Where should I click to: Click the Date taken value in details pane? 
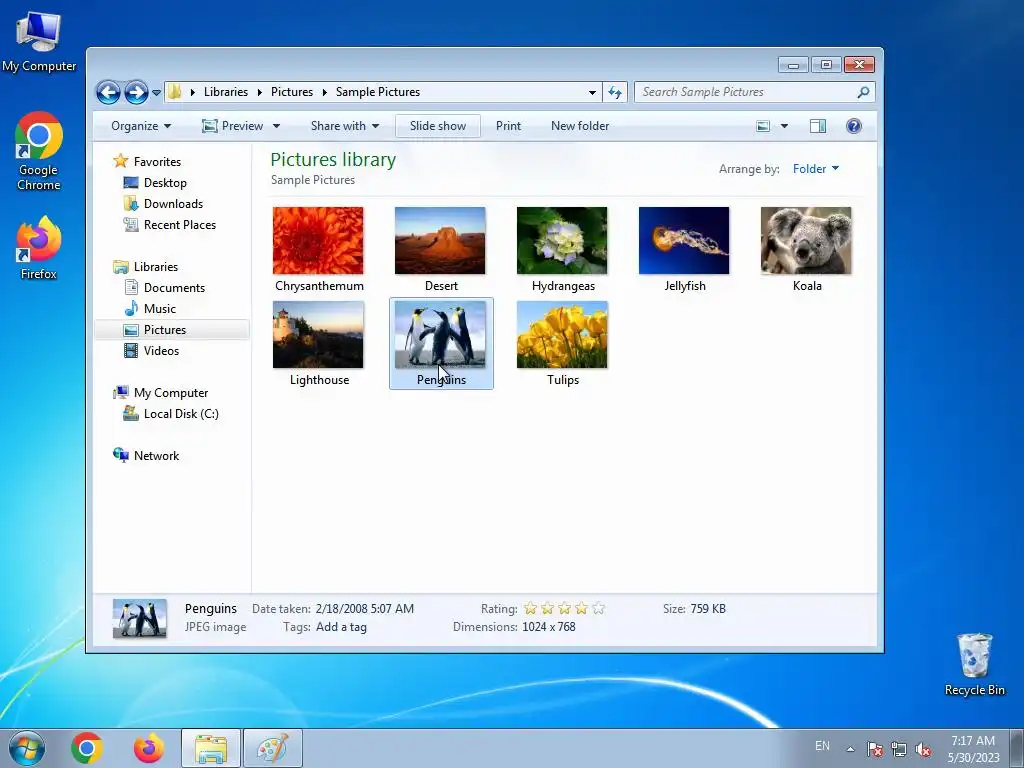pos(364,609)
